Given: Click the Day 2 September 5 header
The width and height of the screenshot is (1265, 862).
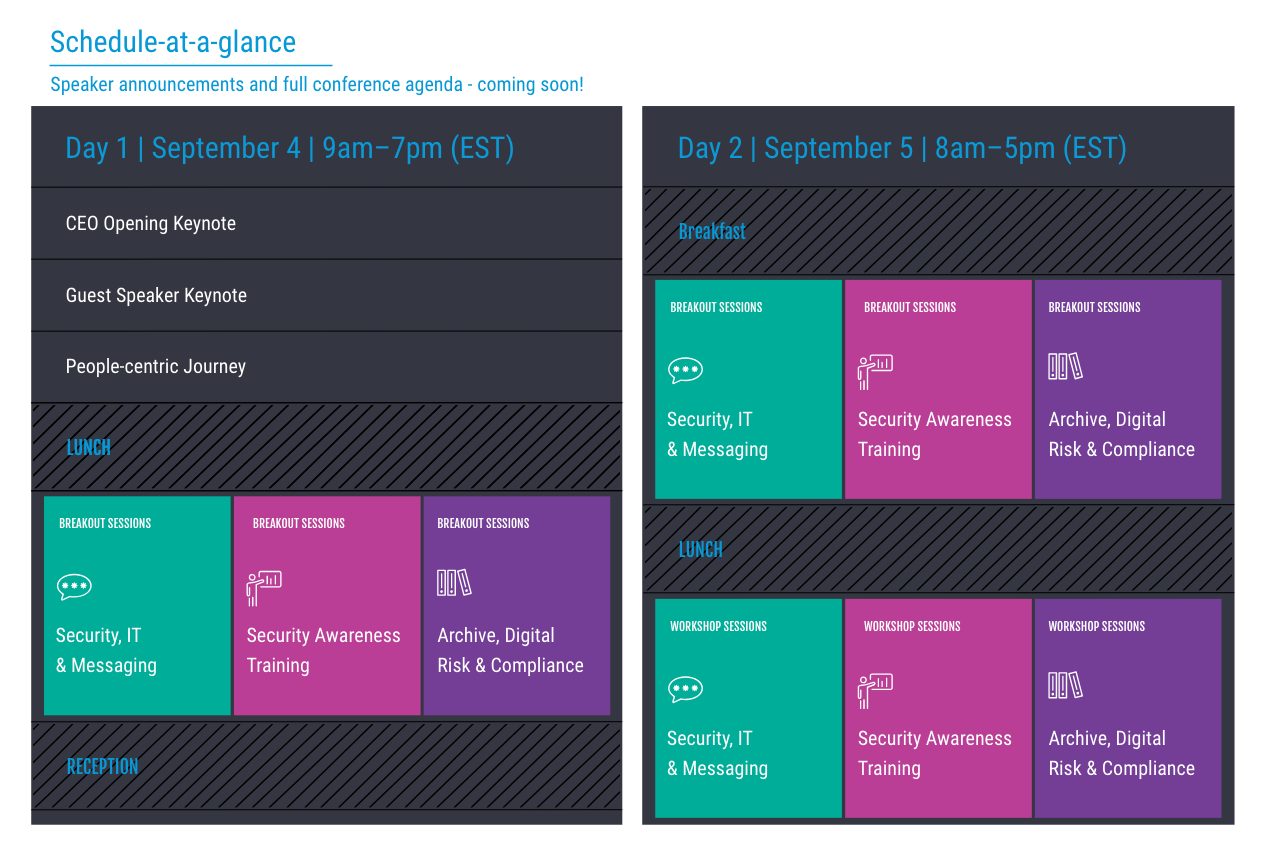Looking at the screenshot, I should 902,148.
